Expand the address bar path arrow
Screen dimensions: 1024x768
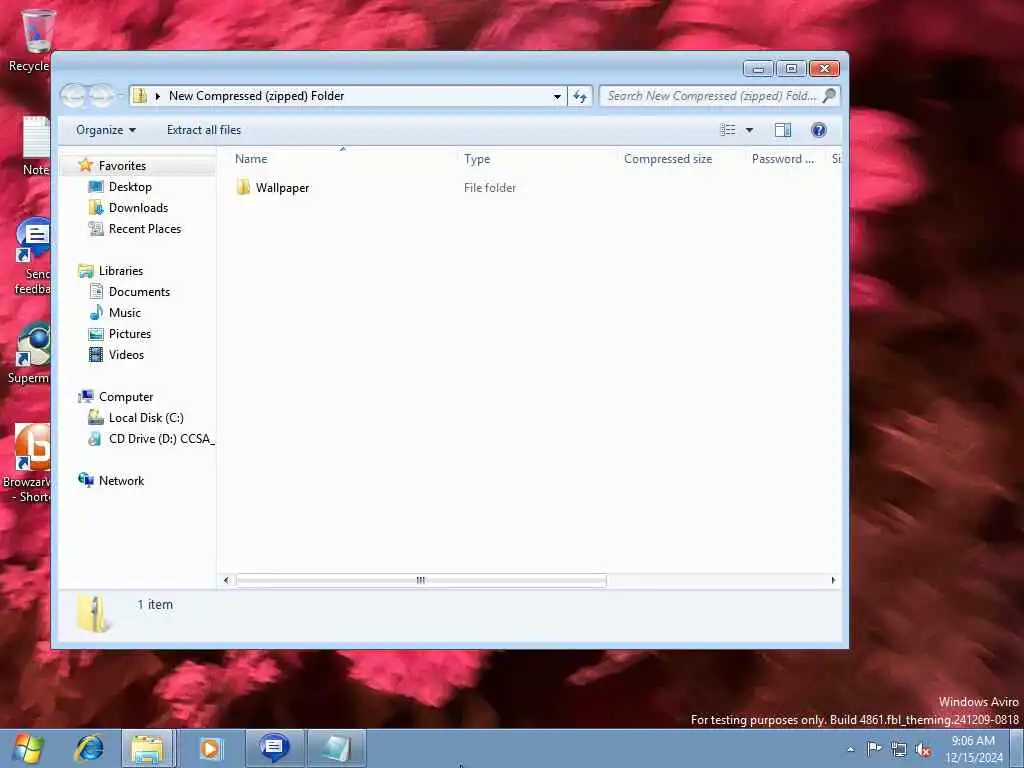pyautogui.click(x=158, y=96)
